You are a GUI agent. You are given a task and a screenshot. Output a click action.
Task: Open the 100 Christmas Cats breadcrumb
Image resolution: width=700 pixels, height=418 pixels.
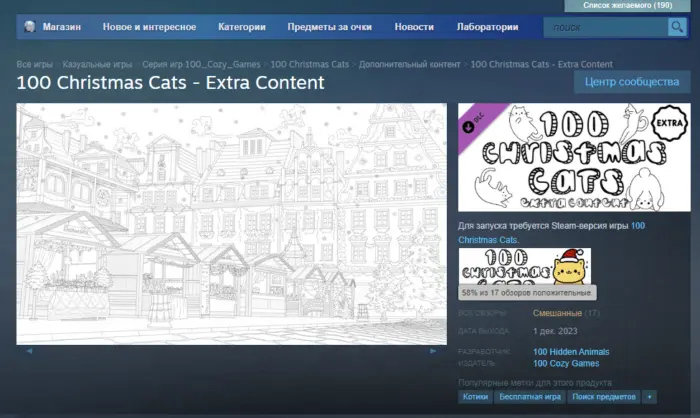tap(309, 64)
